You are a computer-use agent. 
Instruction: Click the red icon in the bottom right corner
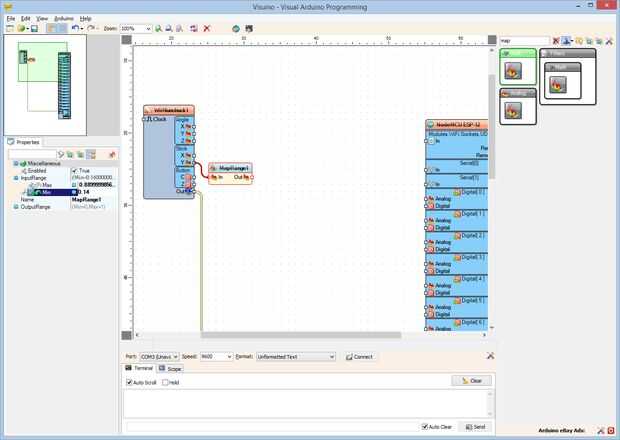coord(611,431)
